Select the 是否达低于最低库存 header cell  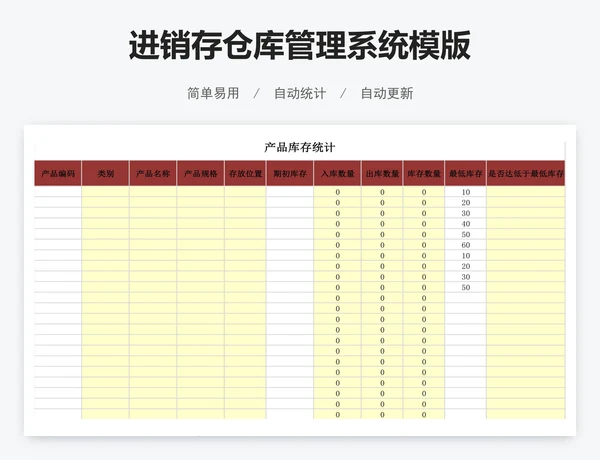click(x=526, y=173)
